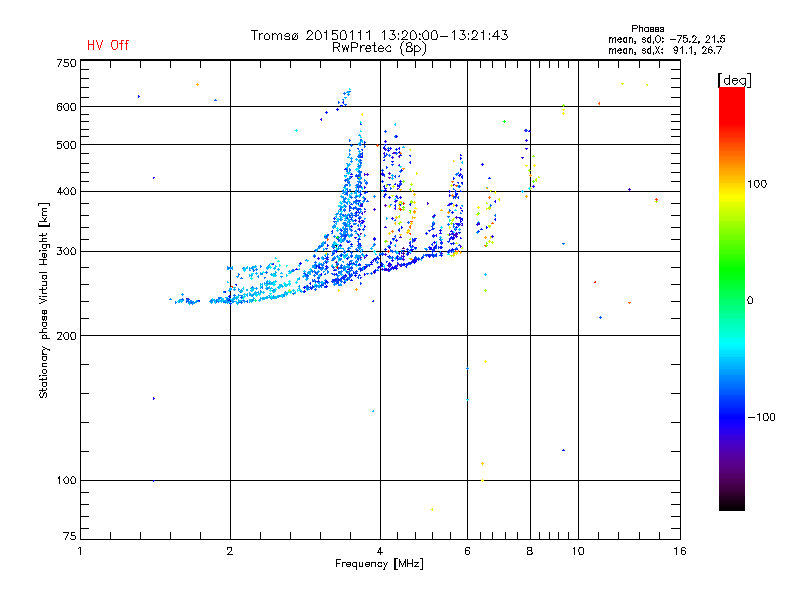Click the 'Phases' heading at top right
Screen dimensions: 800x600
[x=647, y=29]
